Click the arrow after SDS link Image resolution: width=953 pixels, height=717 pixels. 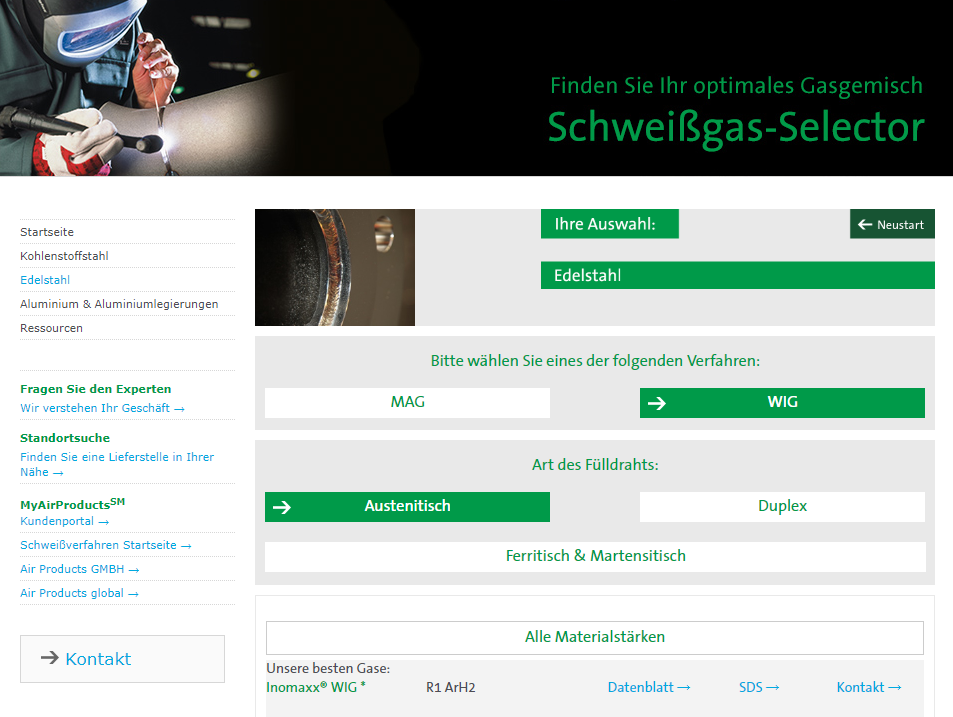(x=772, y=688)
